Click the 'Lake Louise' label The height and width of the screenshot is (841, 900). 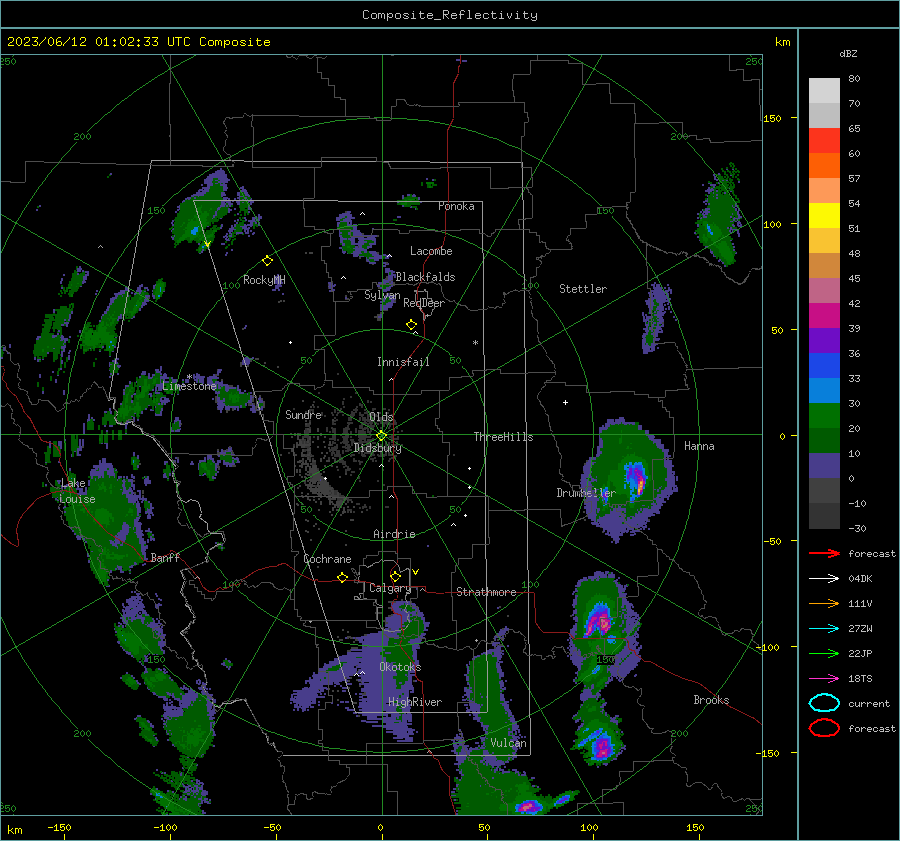pos(77,491)
